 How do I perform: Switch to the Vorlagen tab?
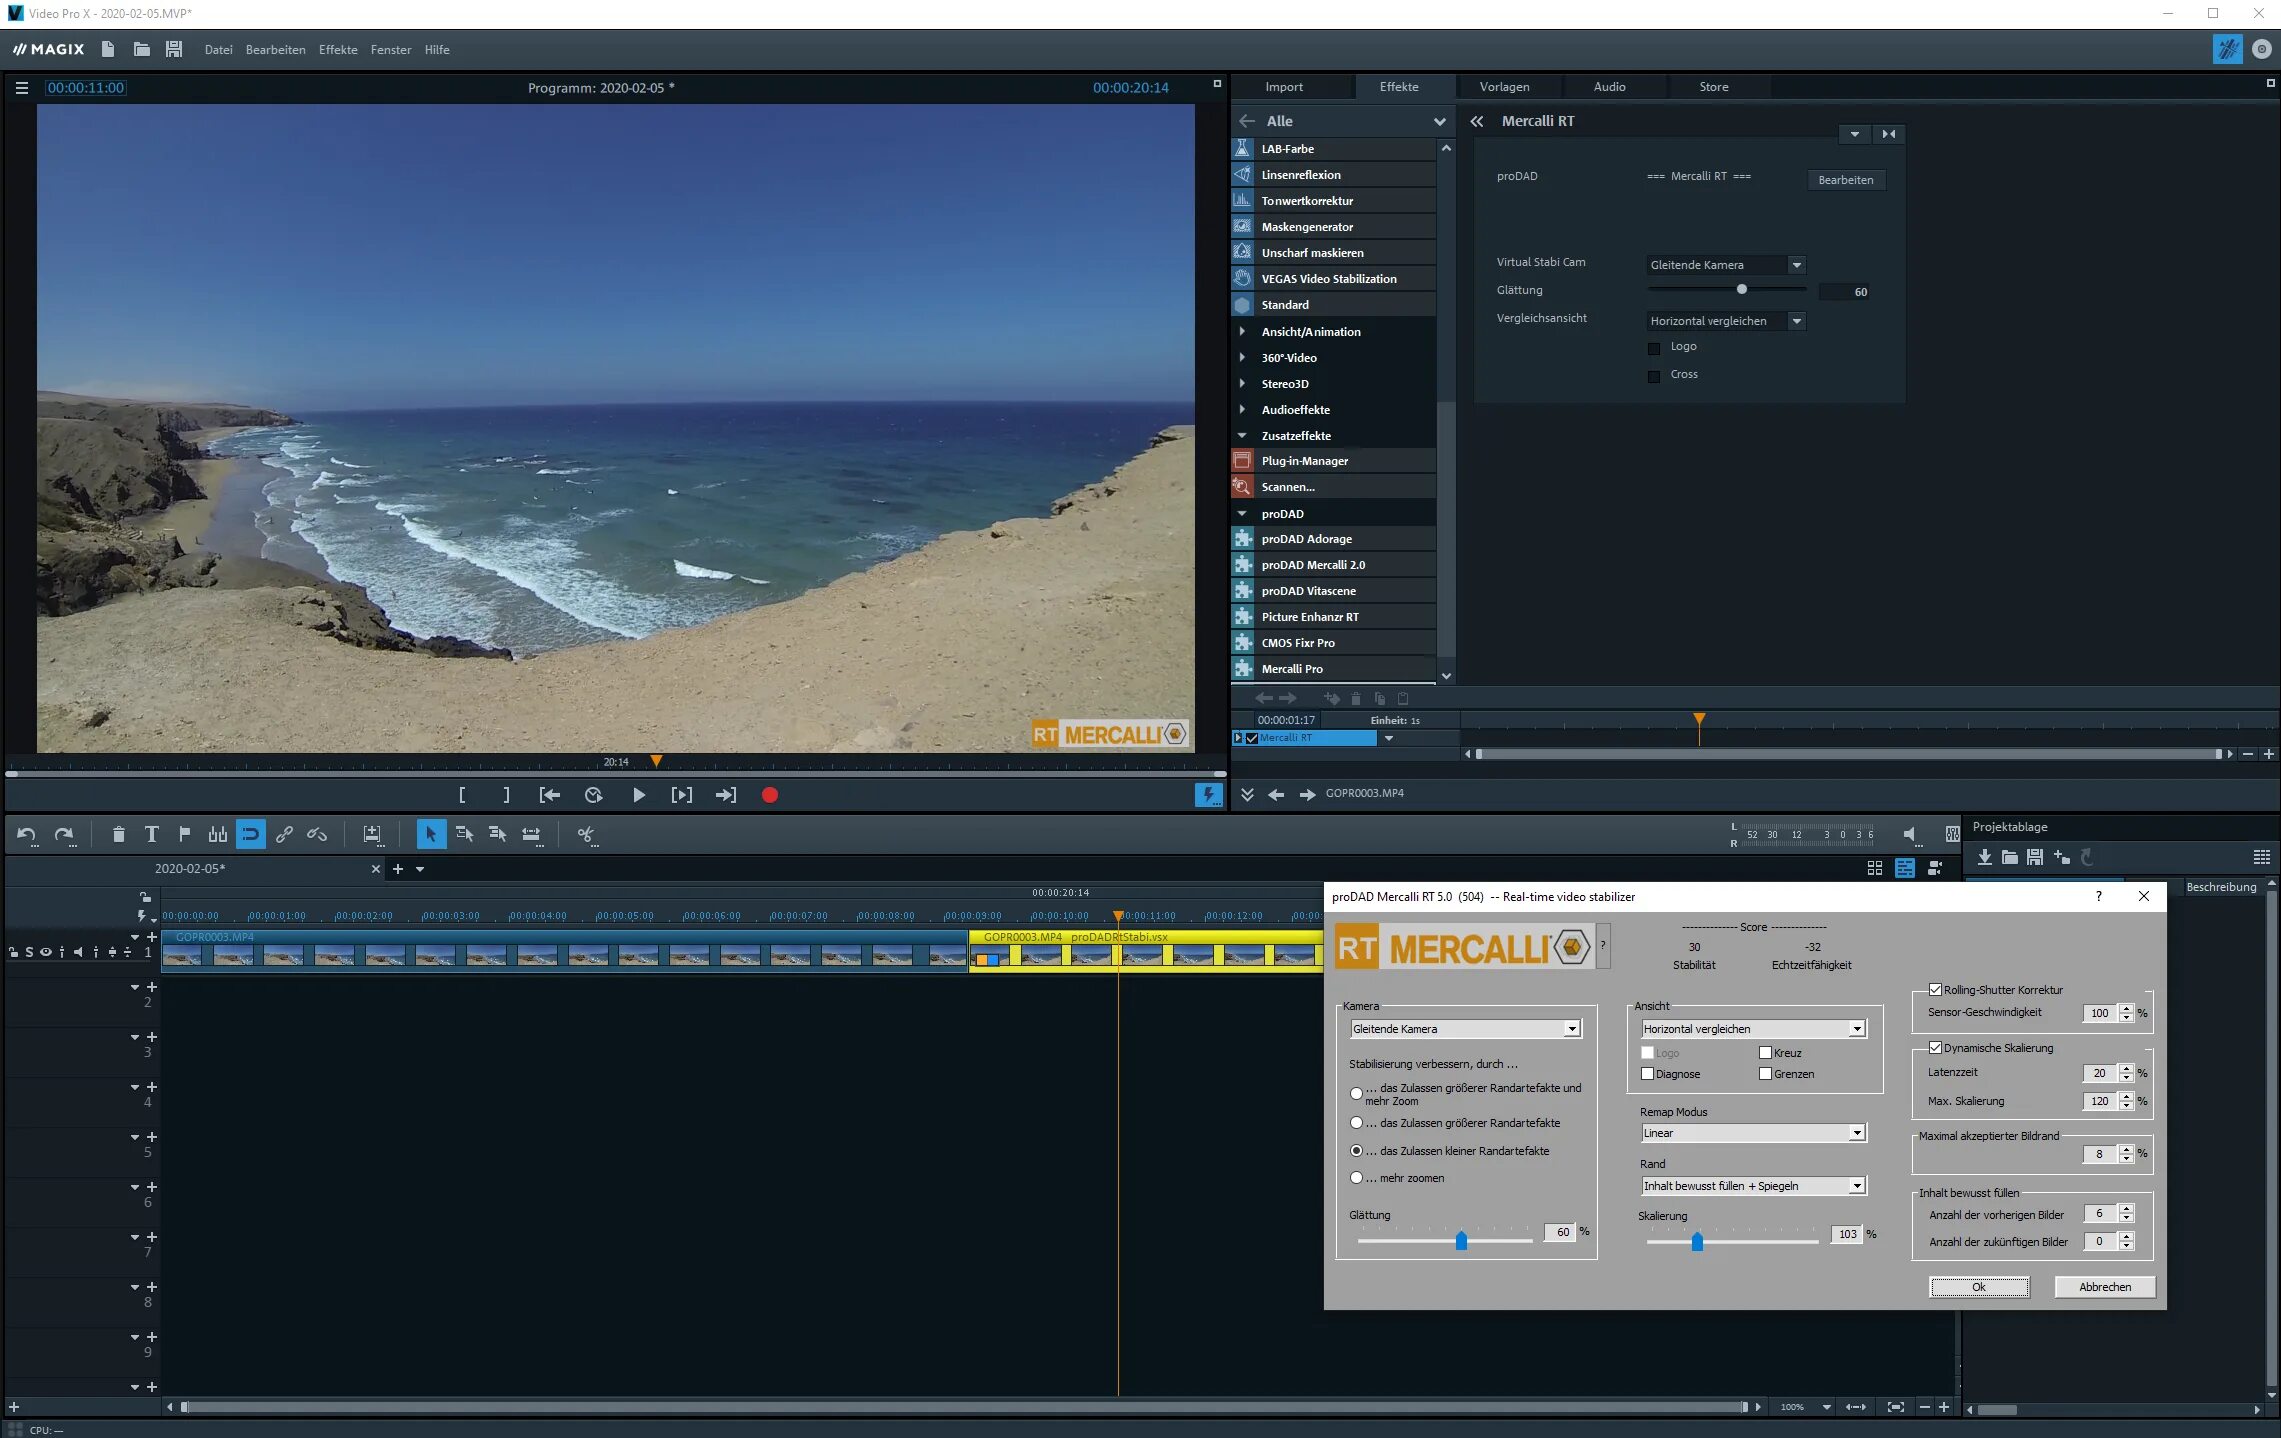[1504, 87]
